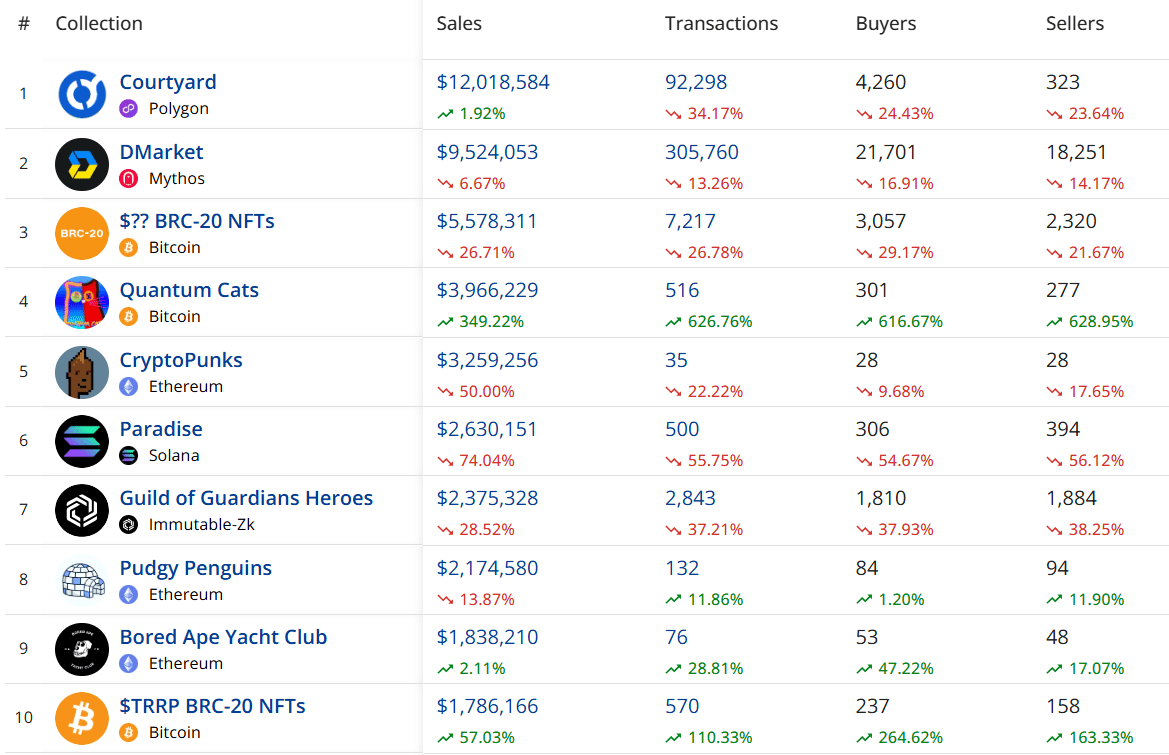
Task: Open the Quantum Cats collection artwork
Action: point(82,303)
